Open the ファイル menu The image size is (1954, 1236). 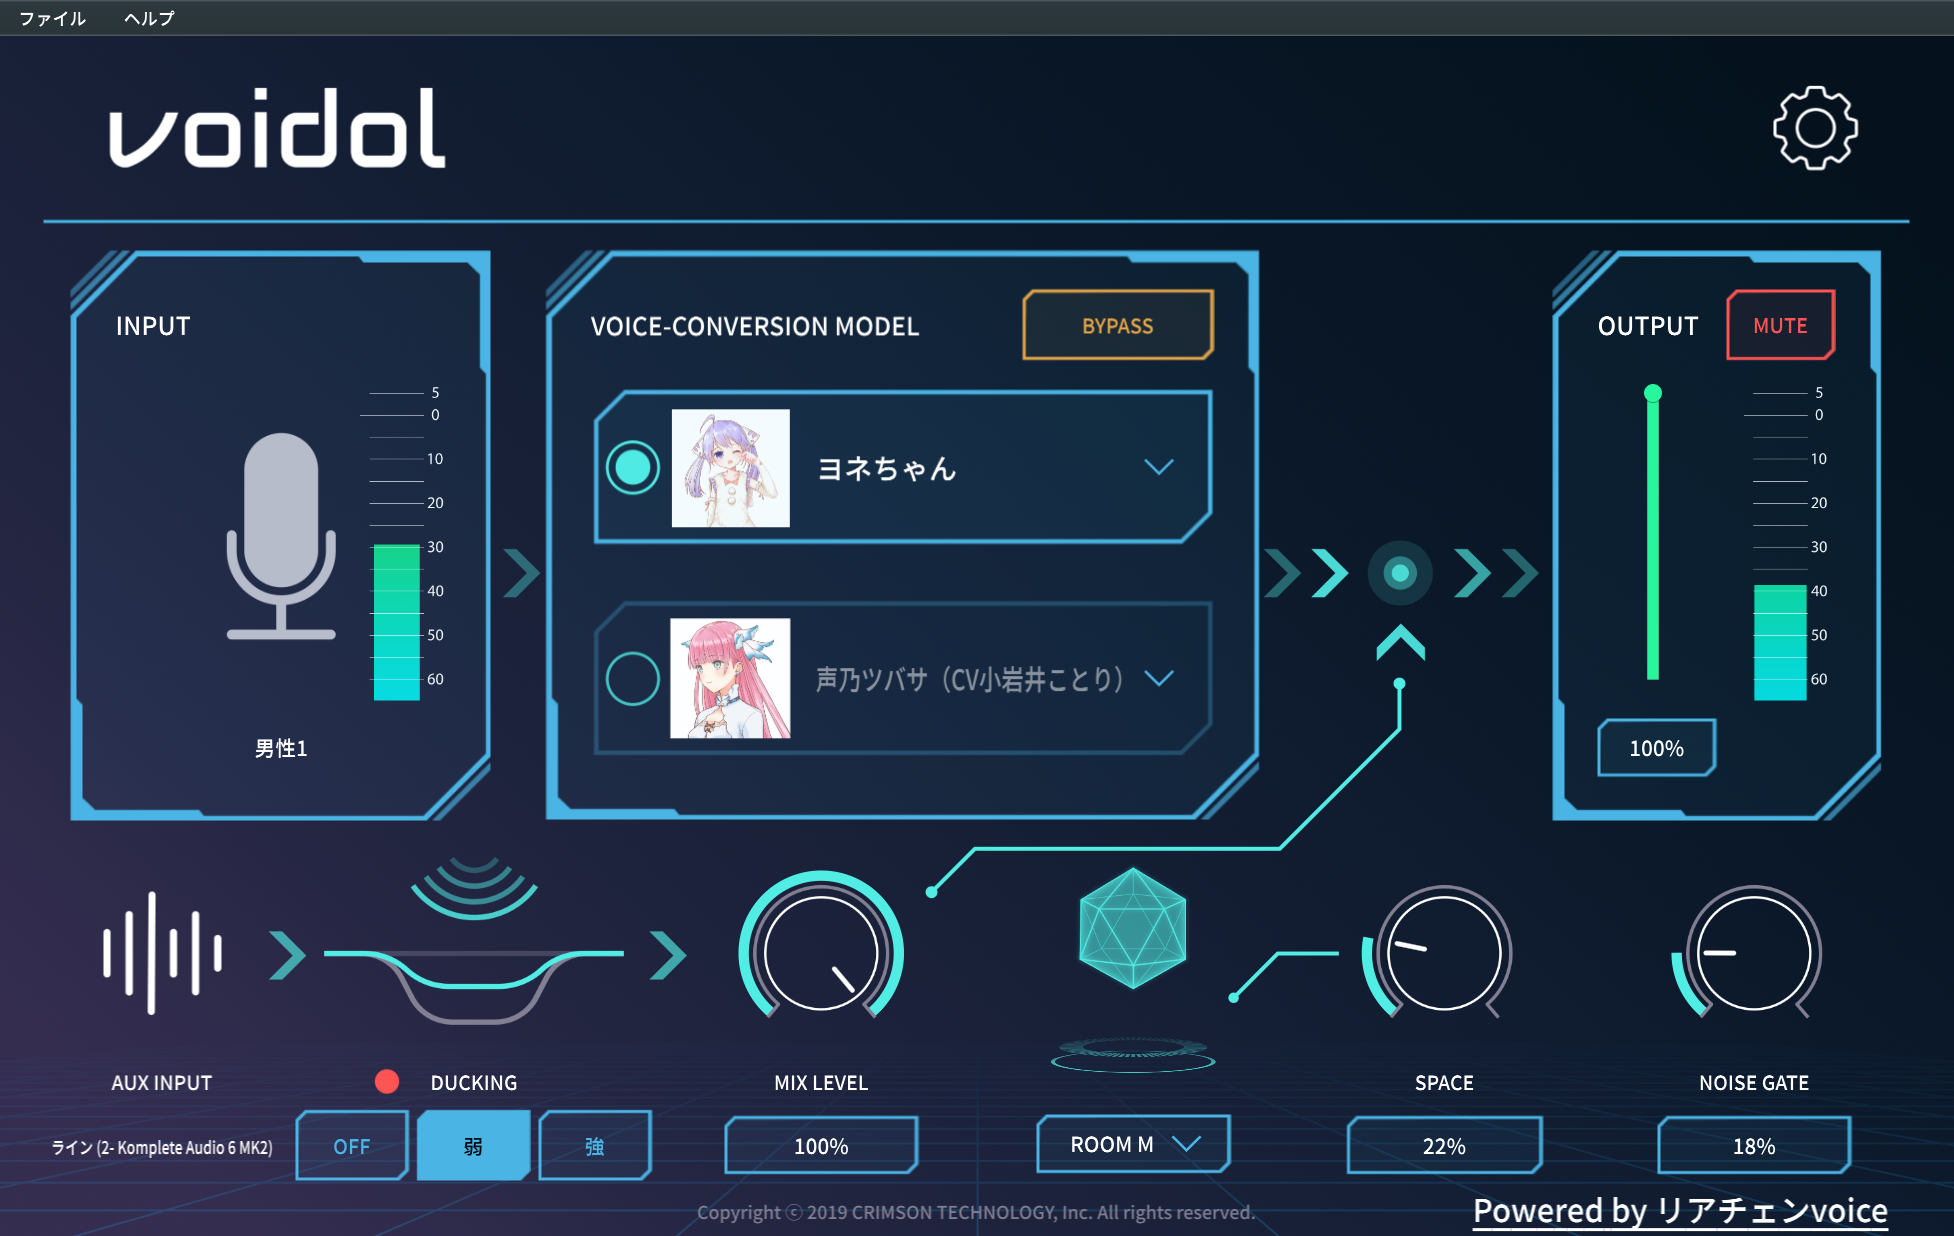pyautogui.click(x=53, y=18)
